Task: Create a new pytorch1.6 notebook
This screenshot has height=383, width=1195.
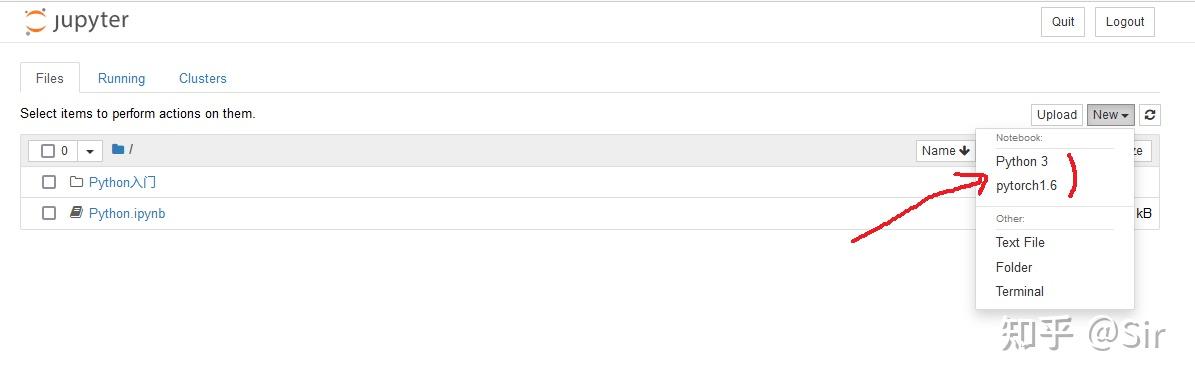Action: [1026, 185]
